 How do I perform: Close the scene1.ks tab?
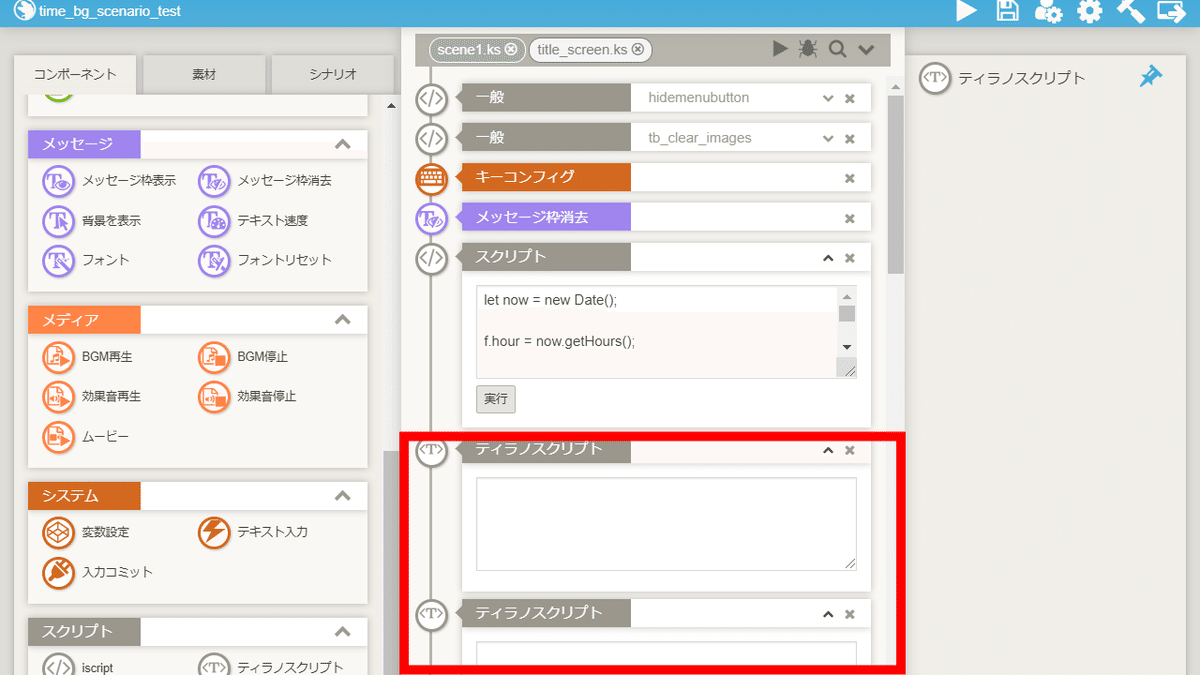[x=511, y=49]
